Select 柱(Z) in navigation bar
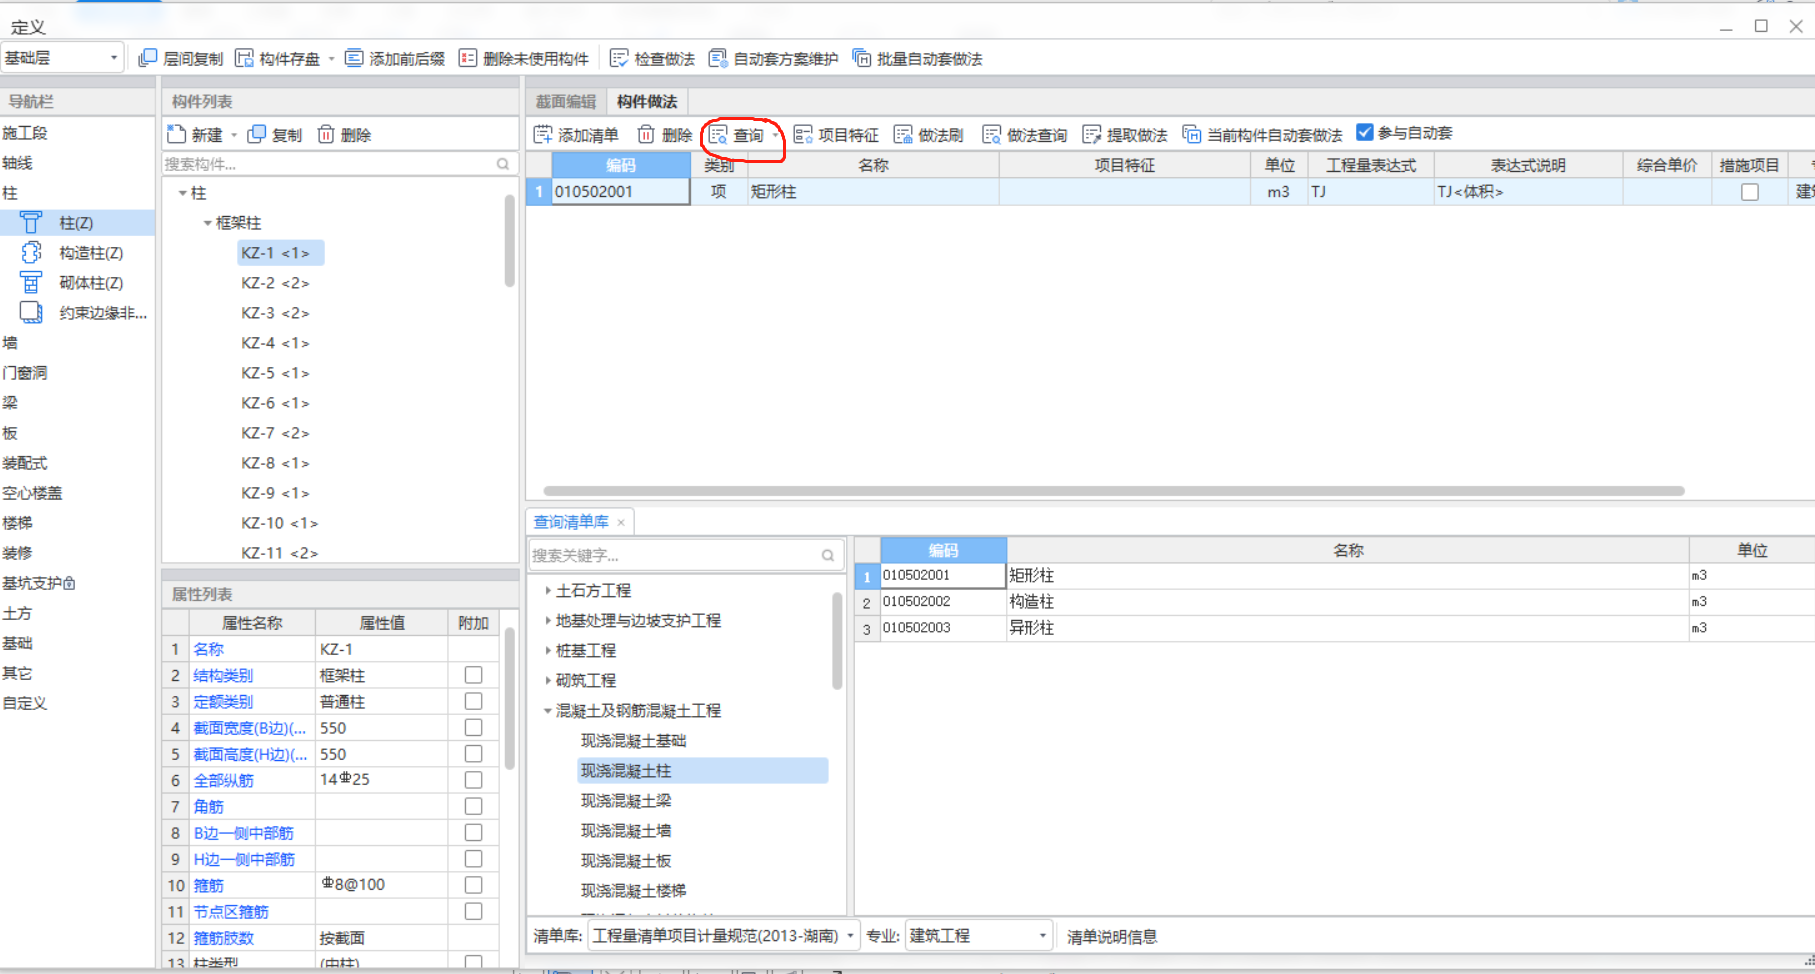Viewport: 1815px width, 974px height. [x=77, y=223]
